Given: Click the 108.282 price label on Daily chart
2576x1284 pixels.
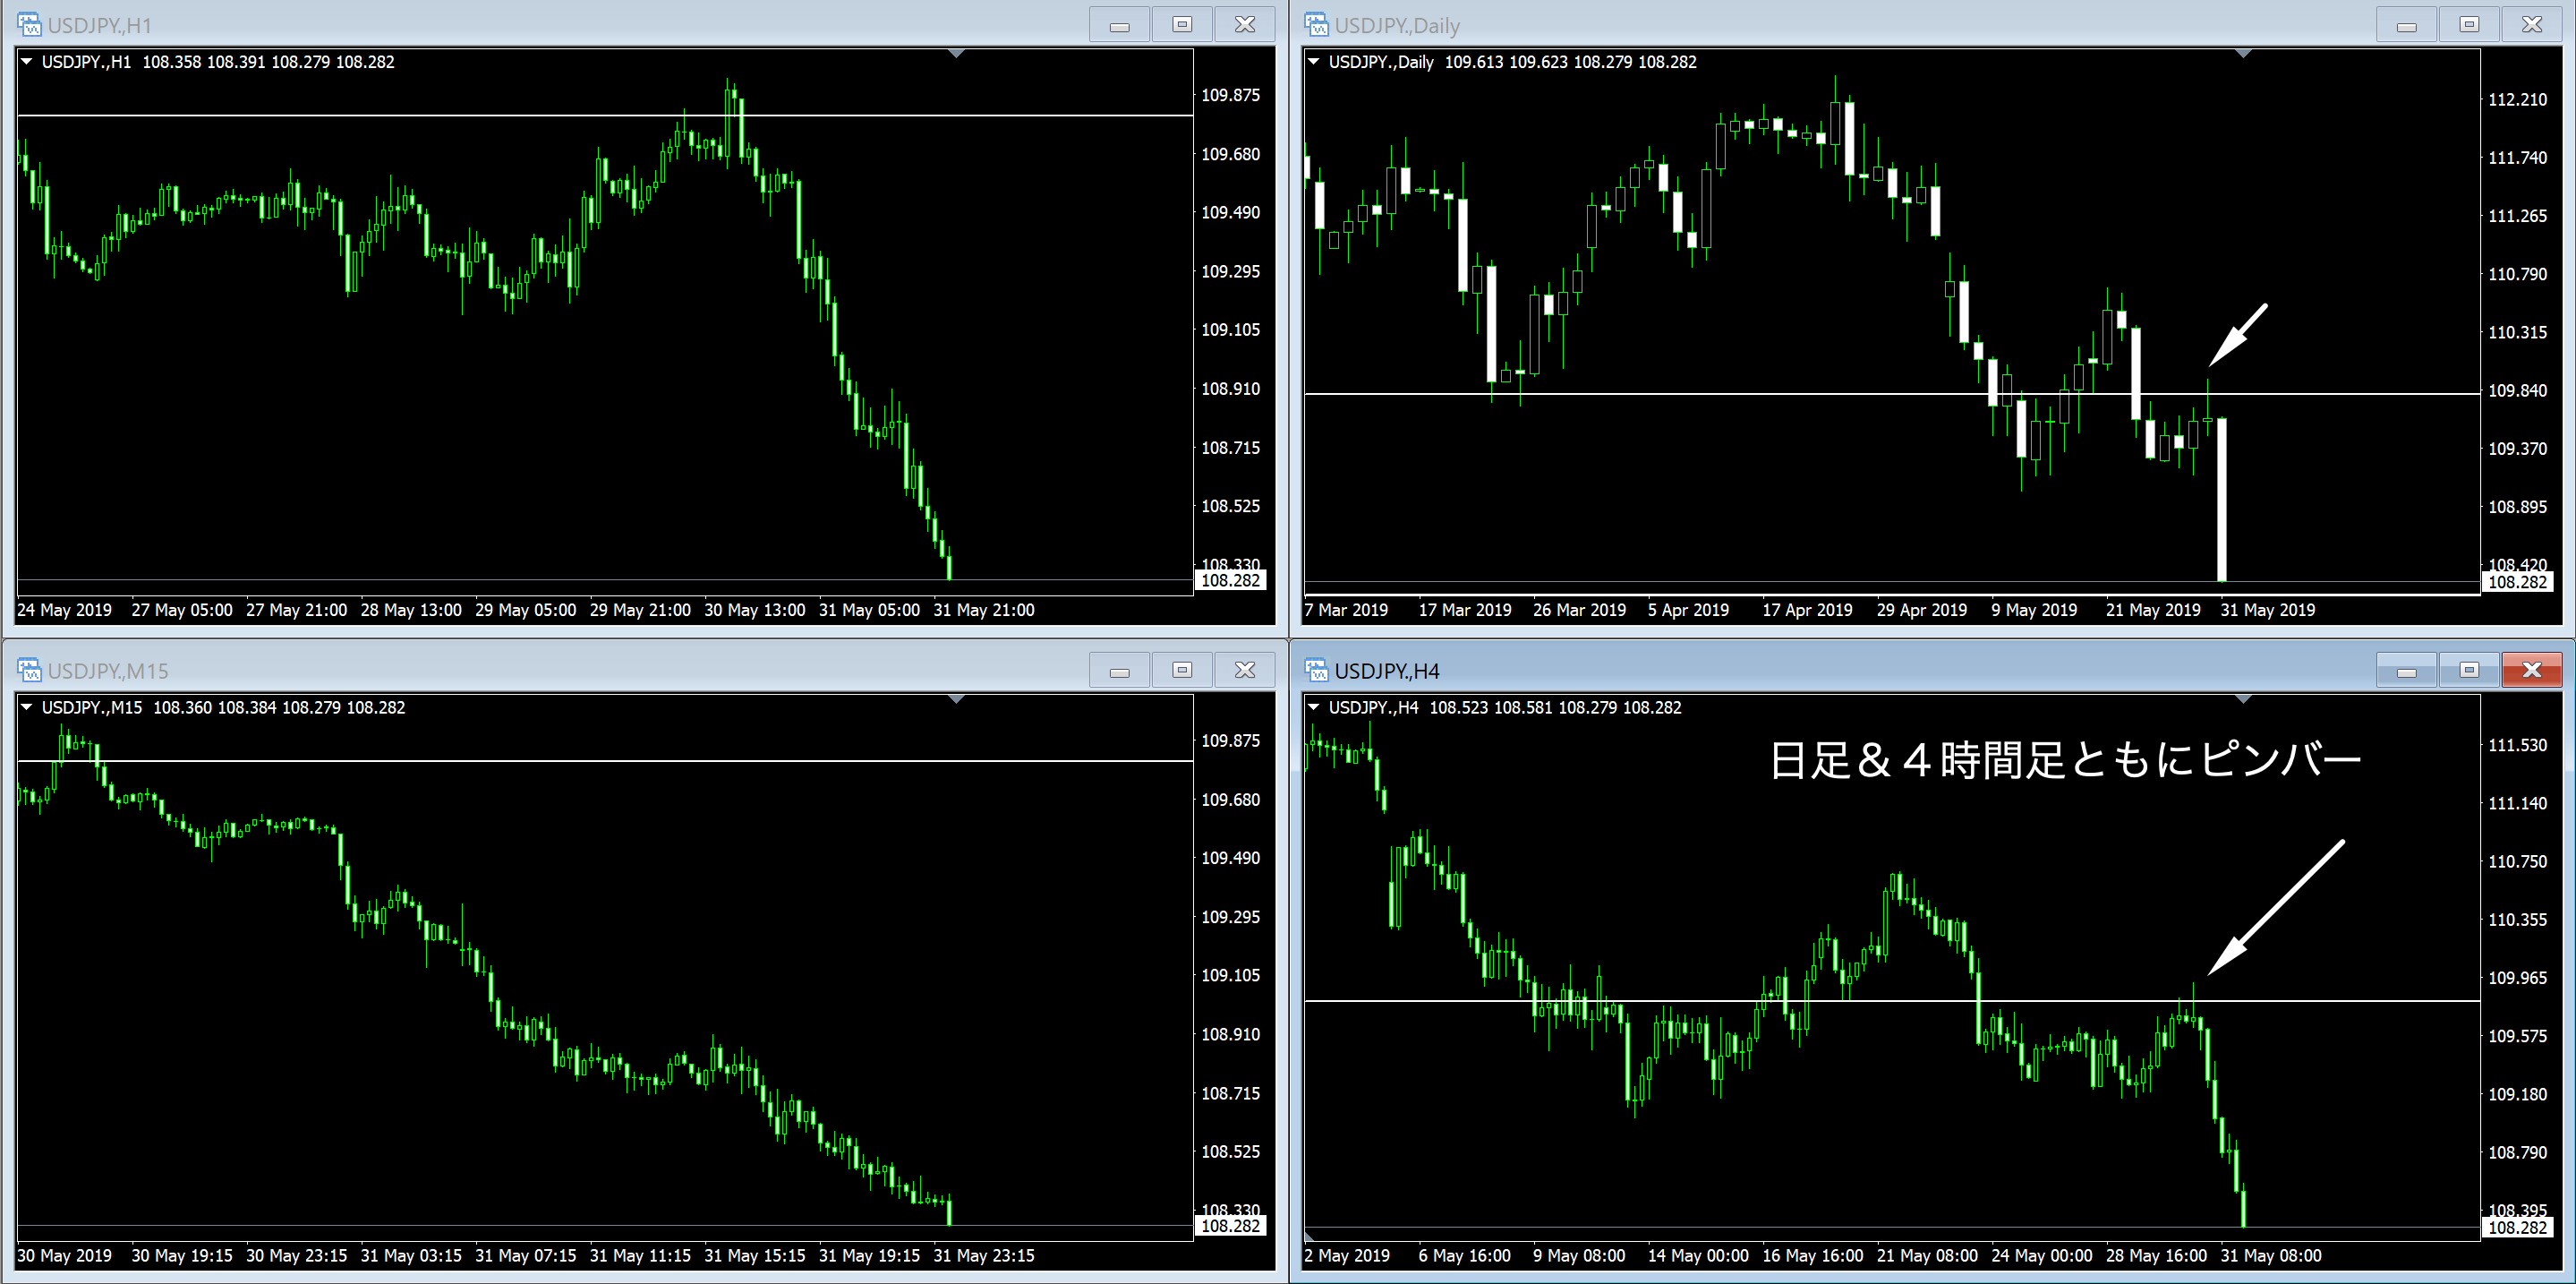Looking at the screenshot, I should pos(2516,582).
